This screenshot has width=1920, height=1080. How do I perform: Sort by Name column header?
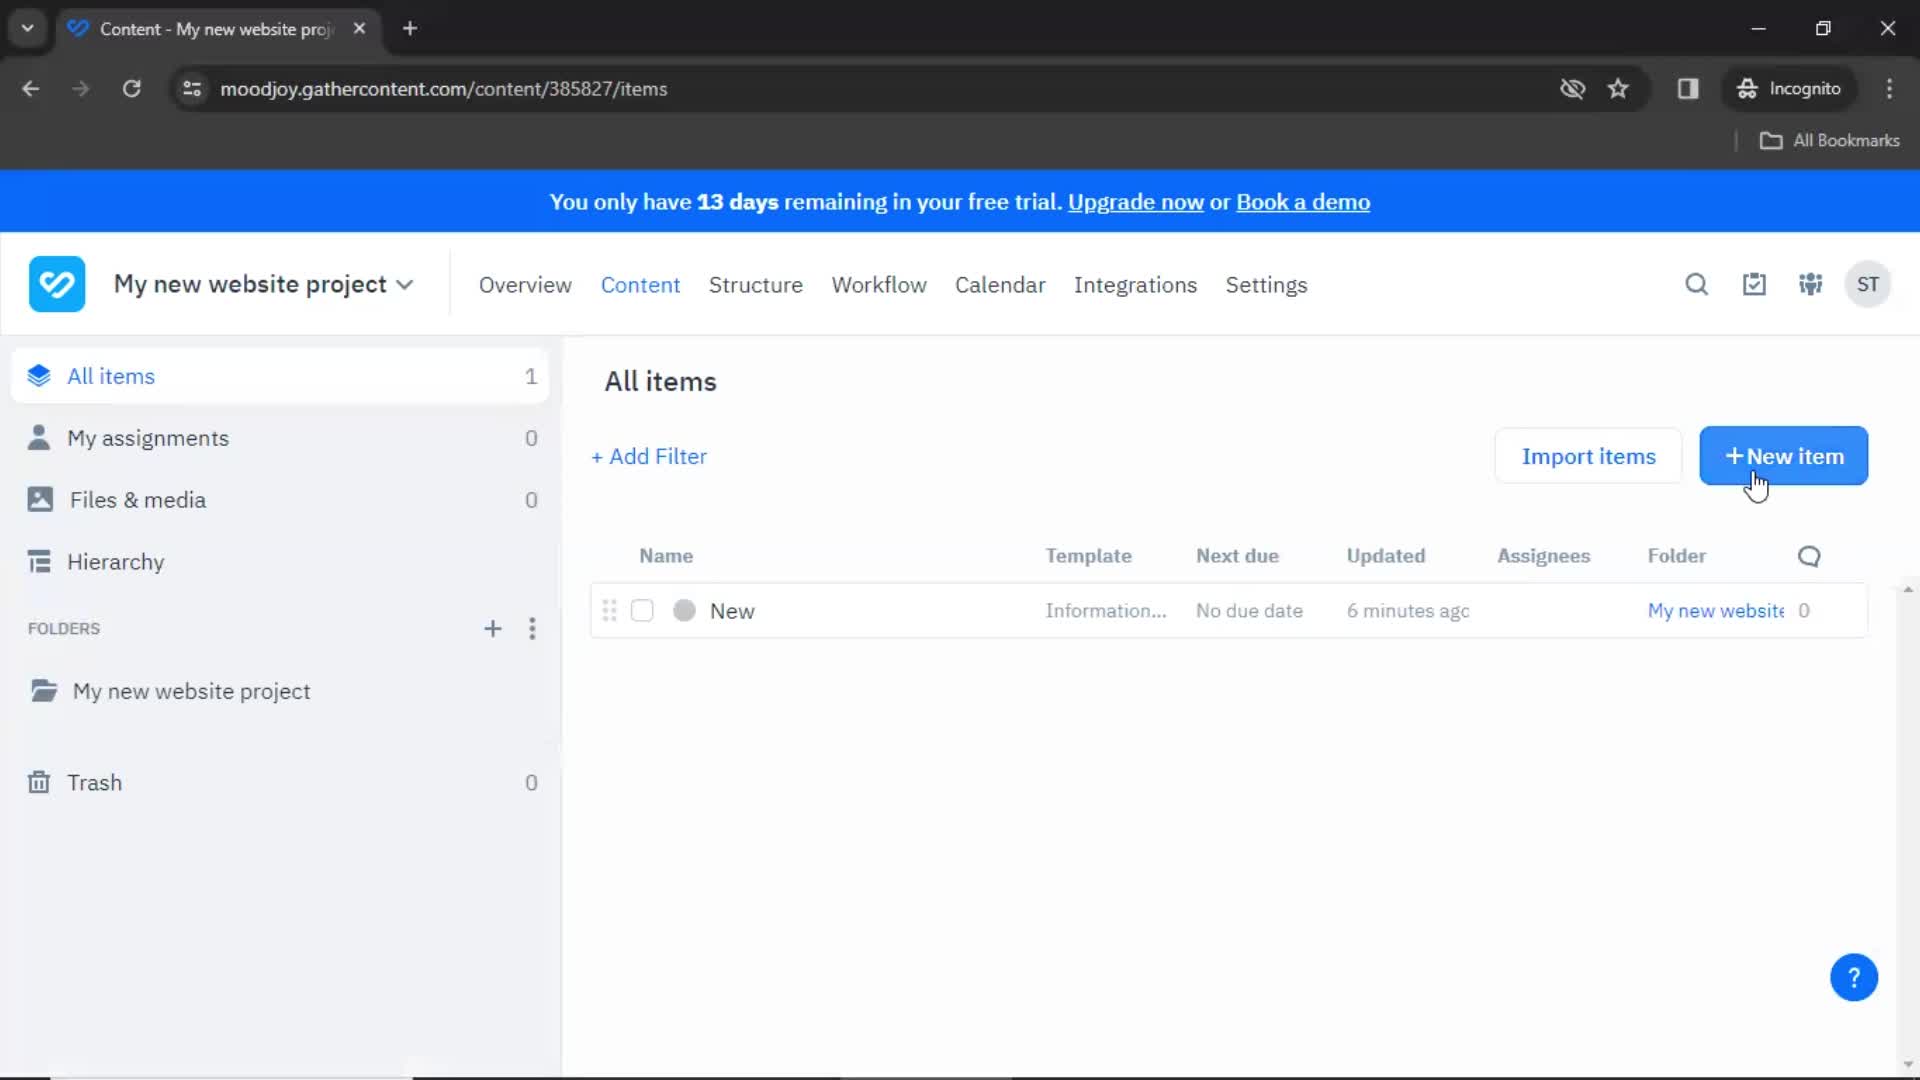coord(666,556)
